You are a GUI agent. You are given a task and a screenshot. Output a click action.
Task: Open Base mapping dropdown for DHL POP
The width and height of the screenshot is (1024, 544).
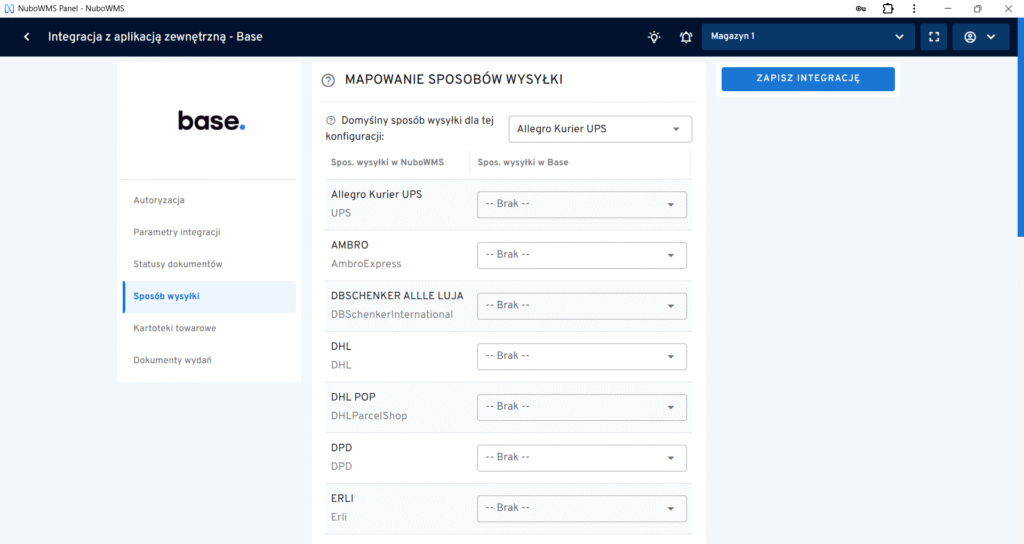coord(582,407)
